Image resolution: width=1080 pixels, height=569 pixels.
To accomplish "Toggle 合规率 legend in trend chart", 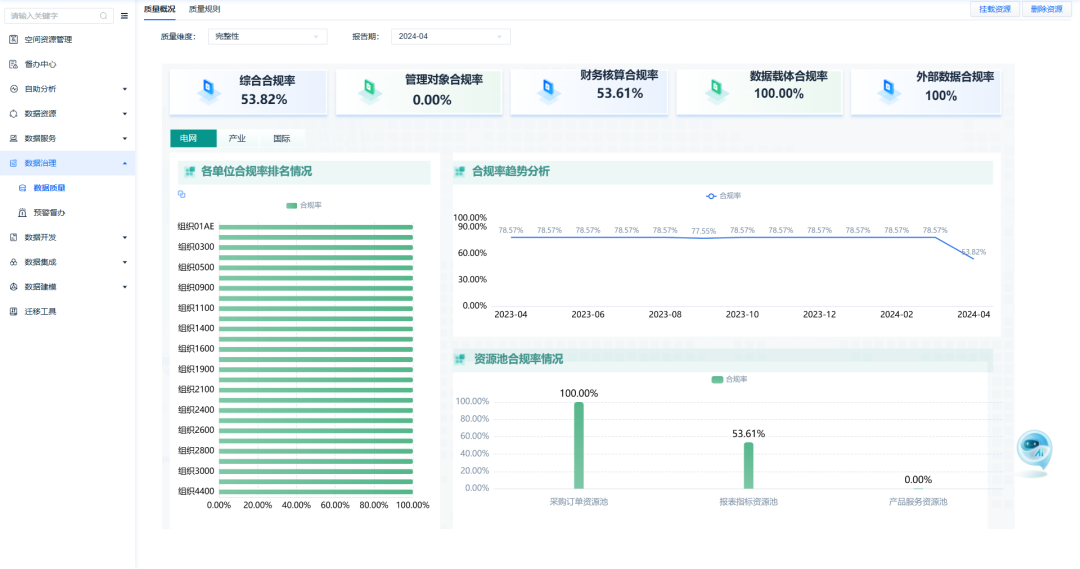I will click(x=723, y=196).
